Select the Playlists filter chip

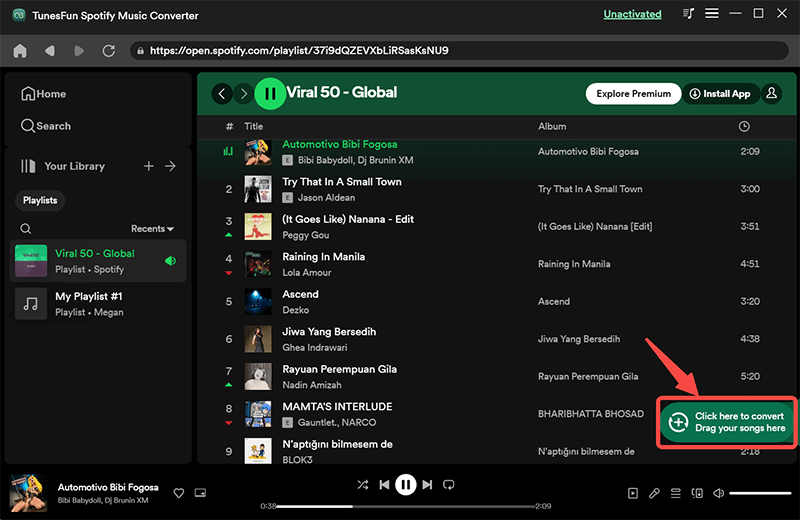click(x=40, y=201)
